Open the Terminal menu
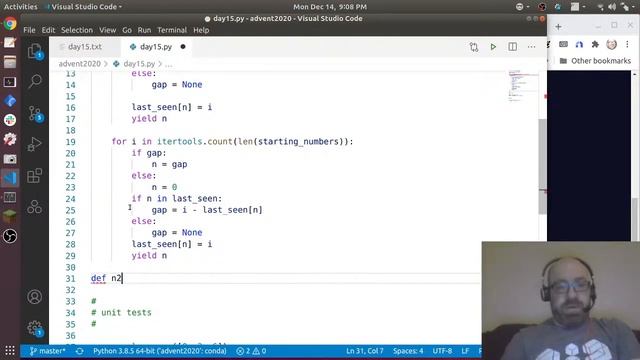This screenshot has width=640, height=360. 172,30
